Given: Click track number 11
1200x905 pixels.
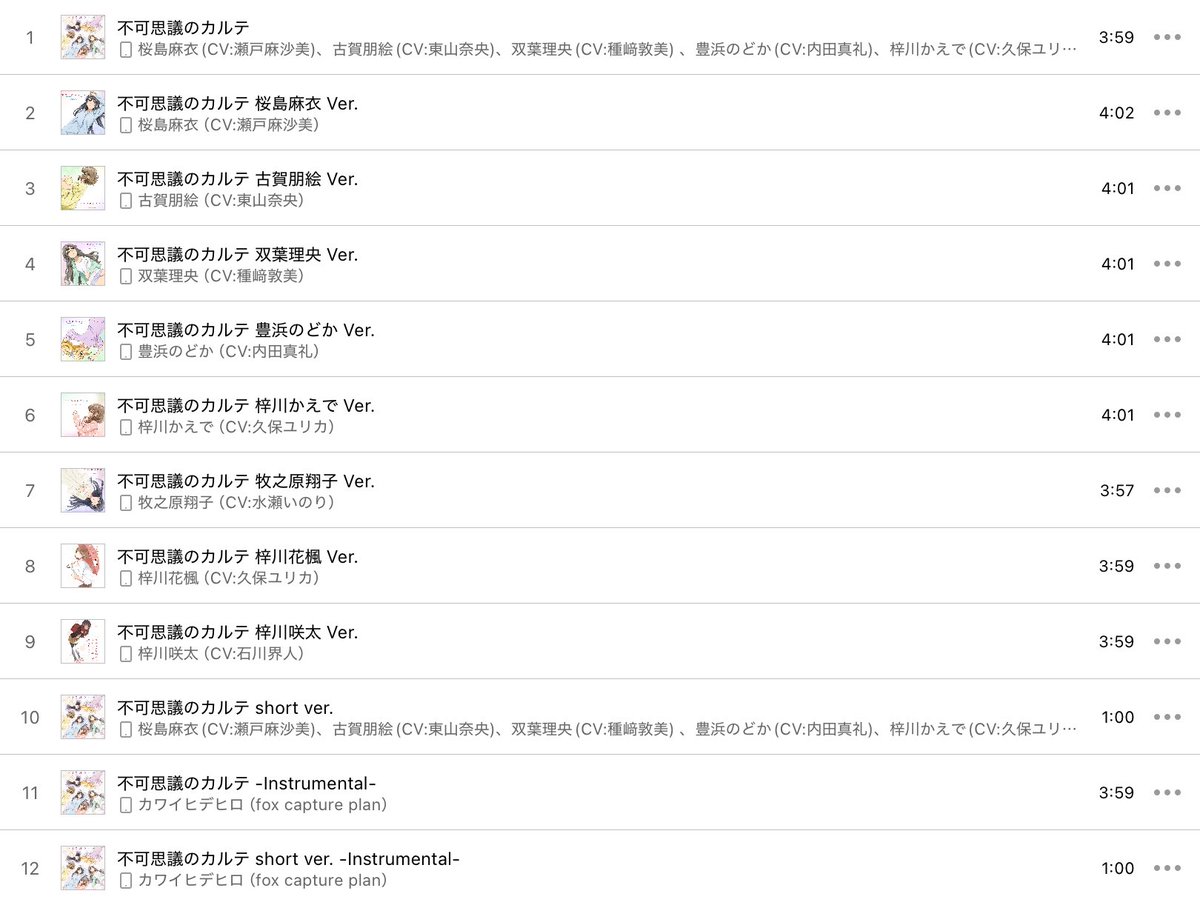Looking at the screenshot, I should [x=30, y=792].
